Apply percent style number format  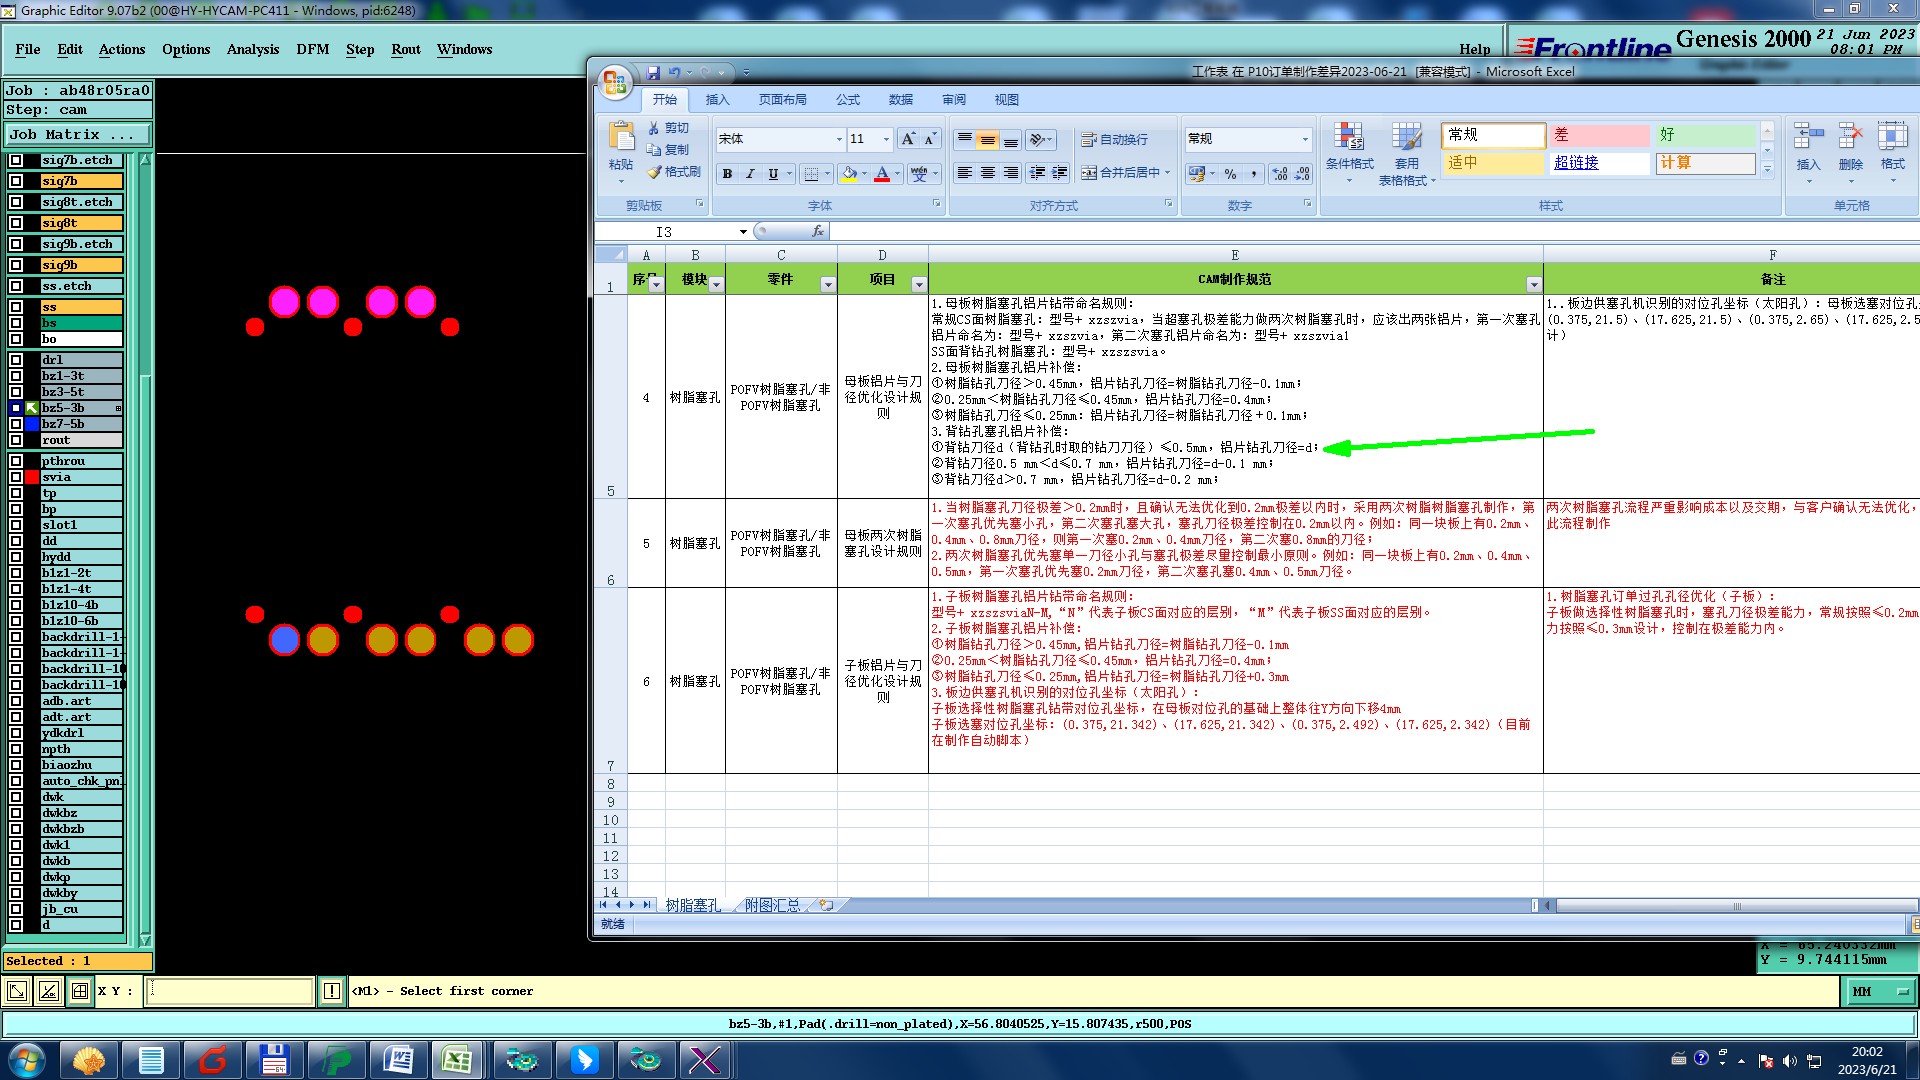[x=1230, y=174]
